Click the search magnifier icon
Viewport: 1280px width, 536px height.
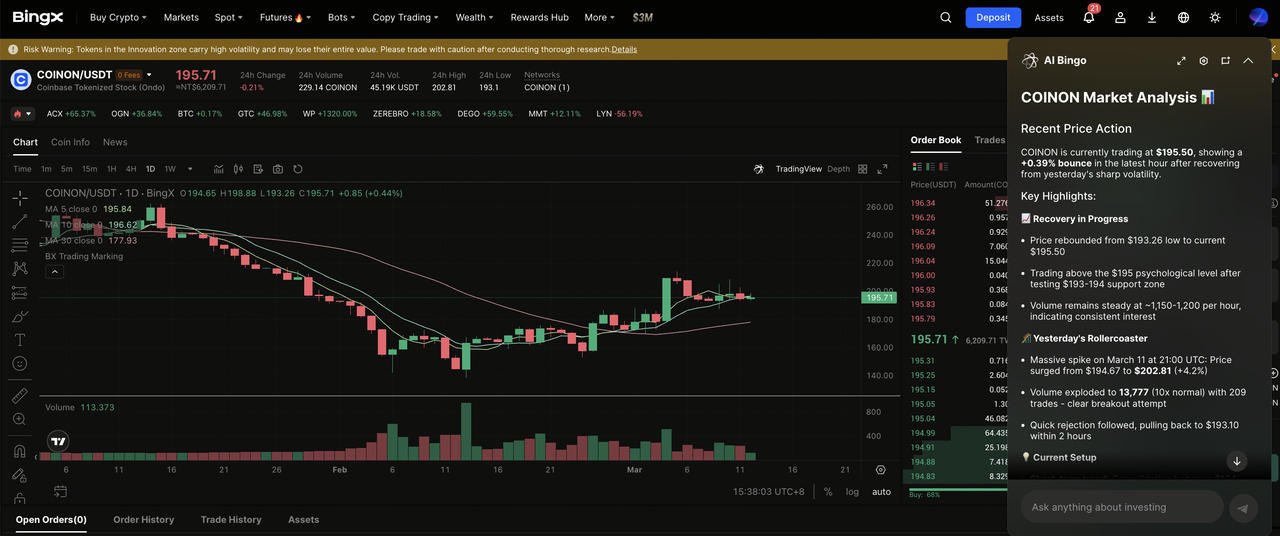tap(946, 17)
